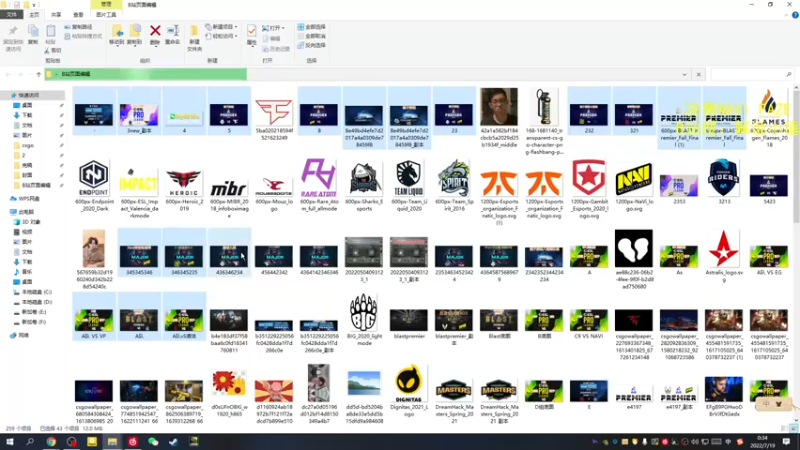Open the New item (新建项目) dropdown

point(221,27)
